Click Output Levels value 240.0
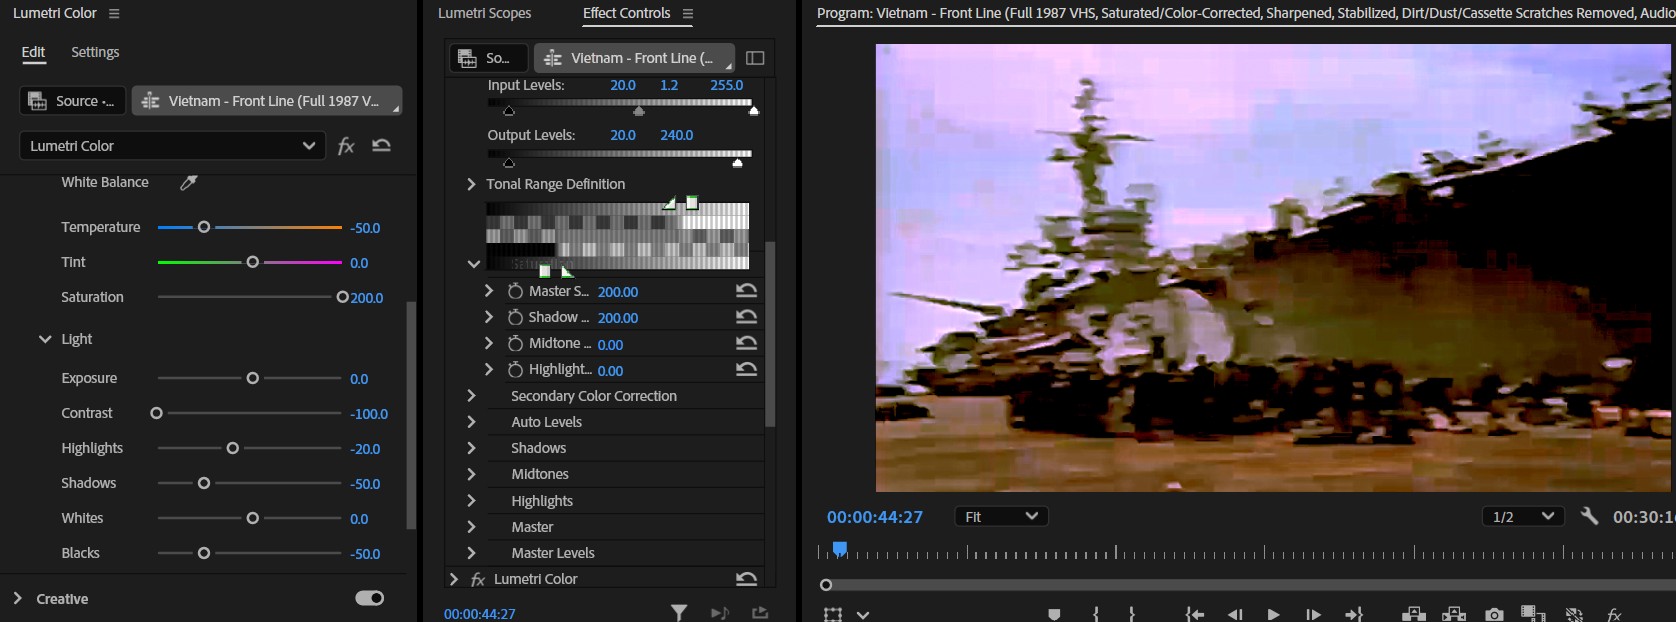The image size is (1676, 622). 676,135
